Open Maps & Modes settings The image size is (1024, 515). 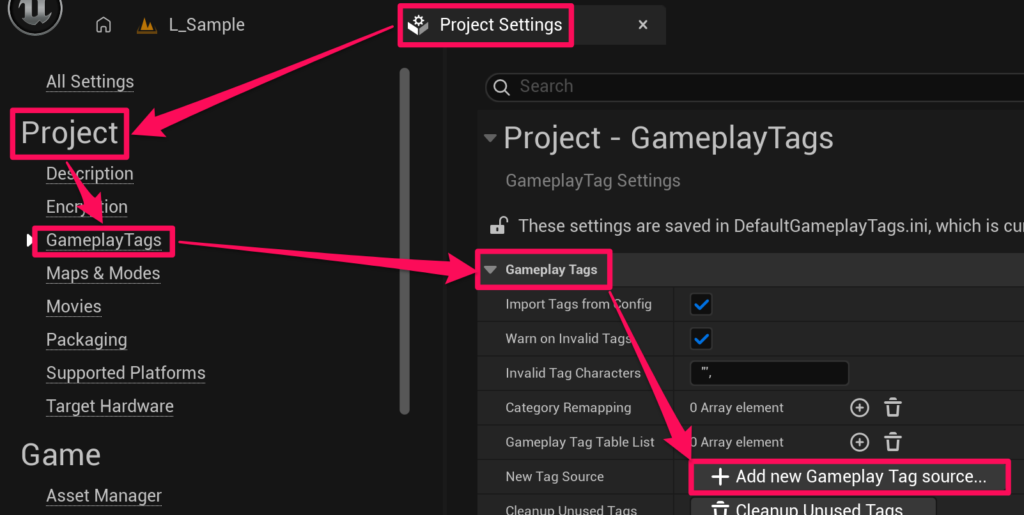(103, 273)
